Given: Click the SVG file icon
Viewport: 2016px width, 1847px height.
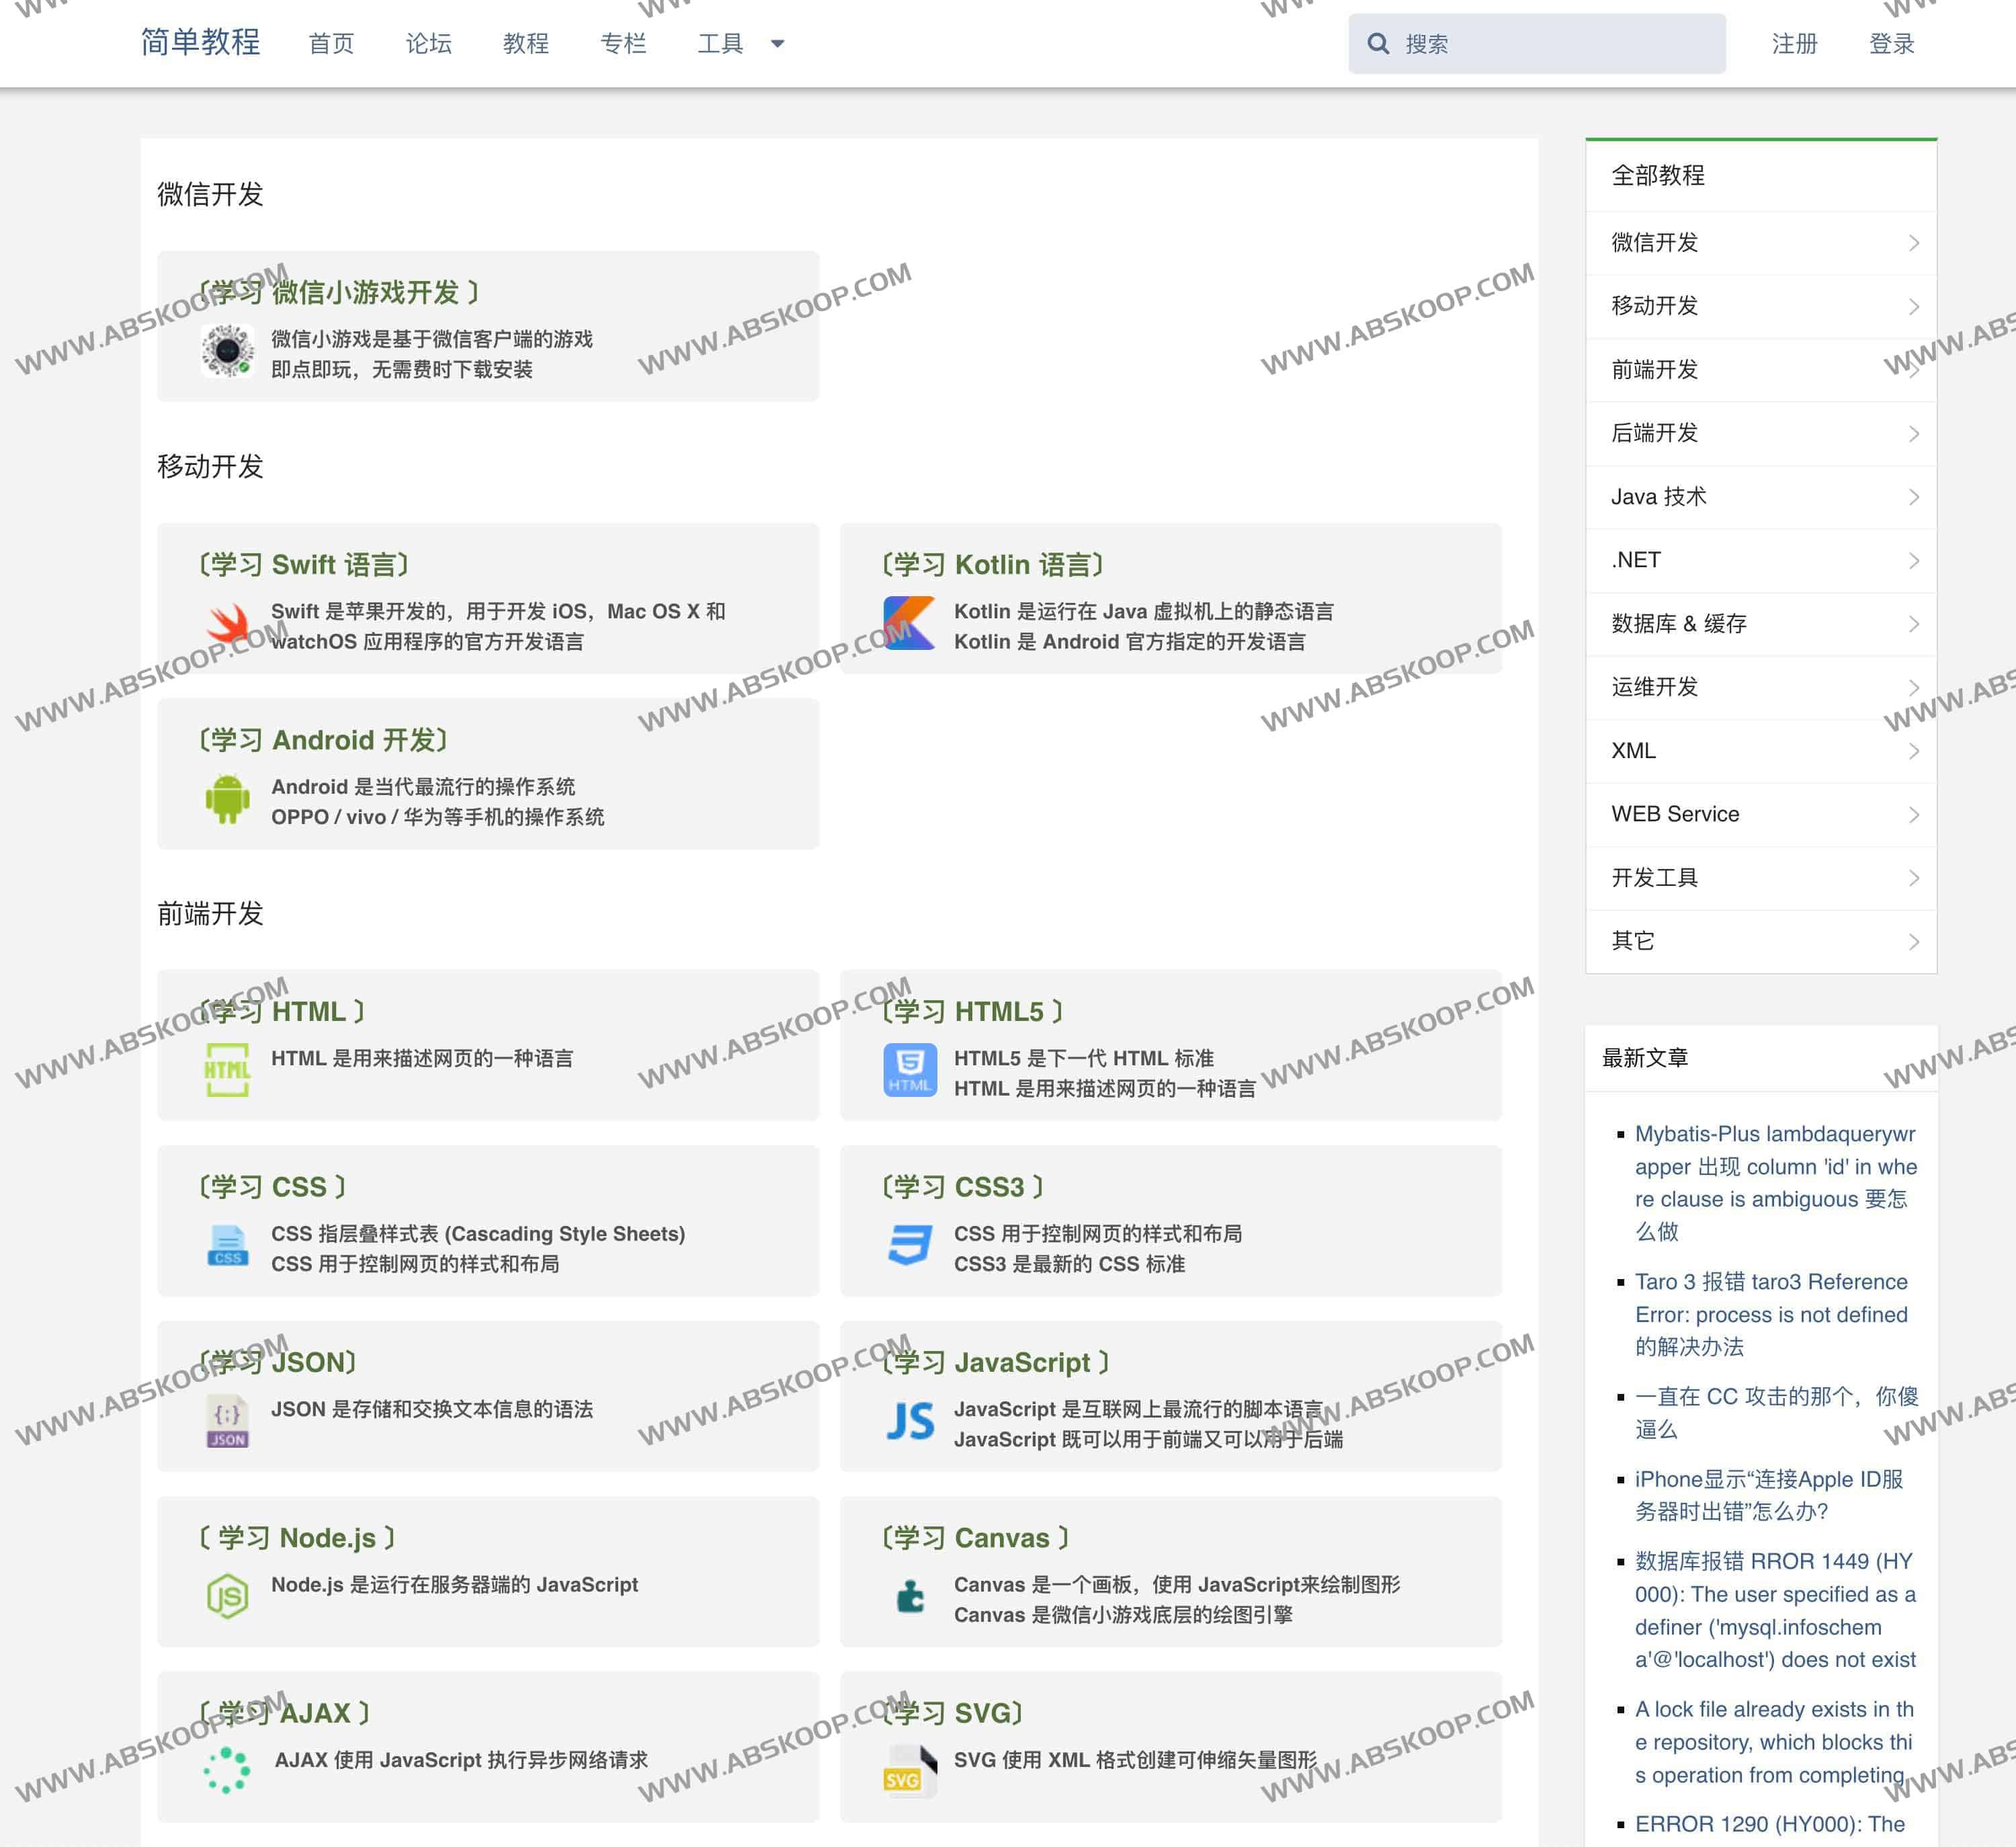Looking at the screenshot, I should (909, 1769).
